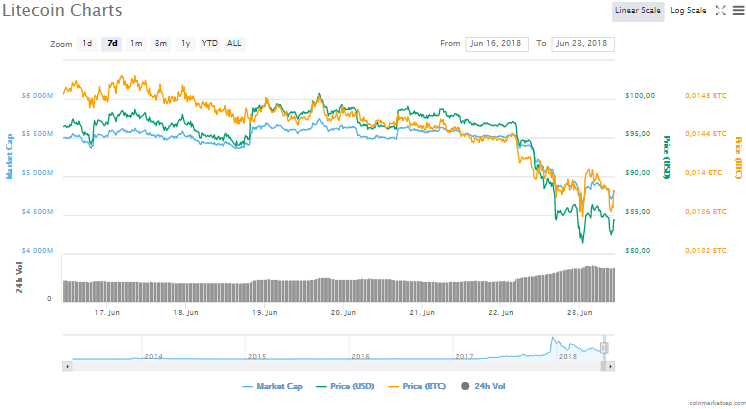Click the 22. Jun axis label
This screenshot has height=409, width=746.
501,312
